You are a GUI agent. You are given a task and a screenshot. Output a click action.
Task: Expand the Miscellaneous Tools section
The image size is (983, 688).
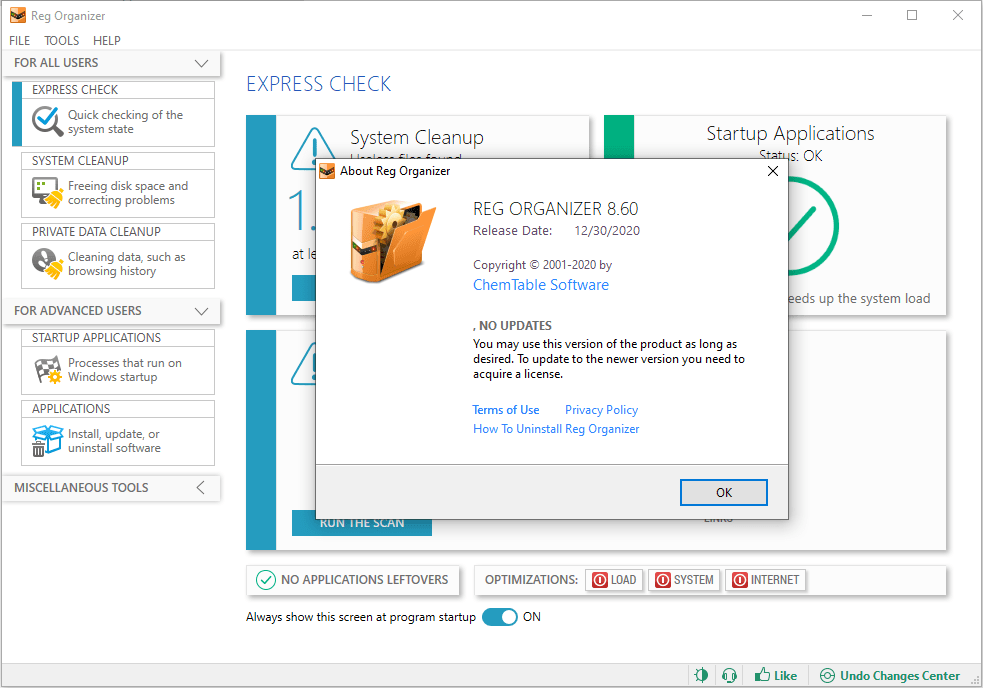coord(201,488)
